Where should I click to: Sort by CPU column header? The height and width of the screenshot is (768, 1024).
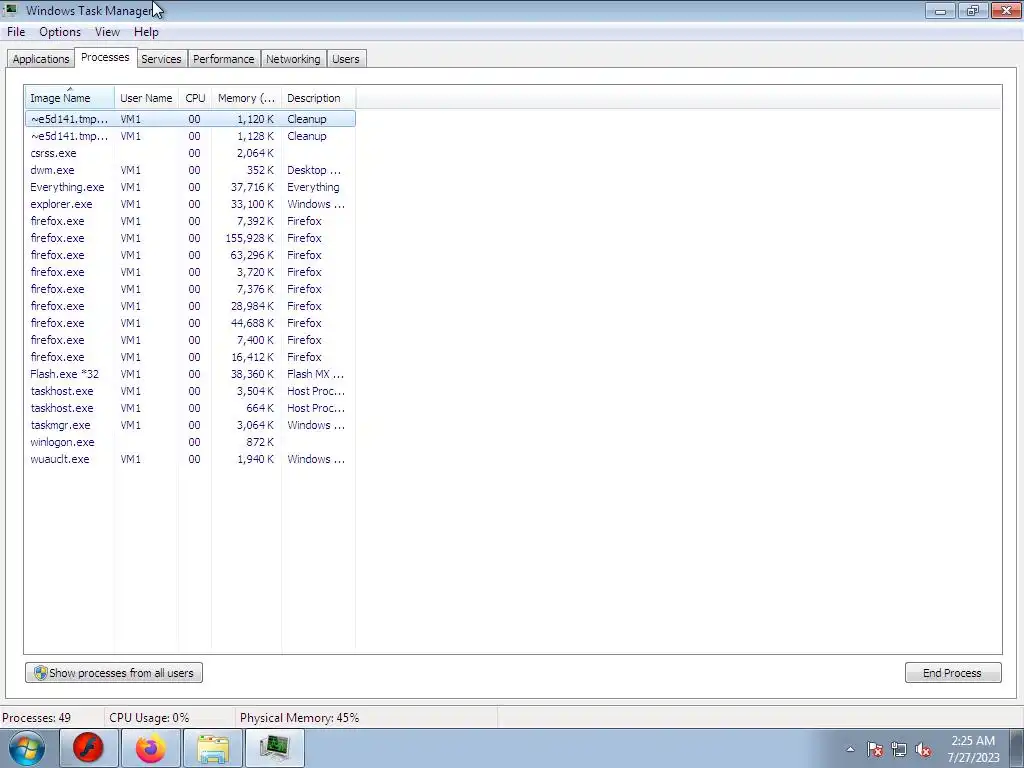point(195,98)
